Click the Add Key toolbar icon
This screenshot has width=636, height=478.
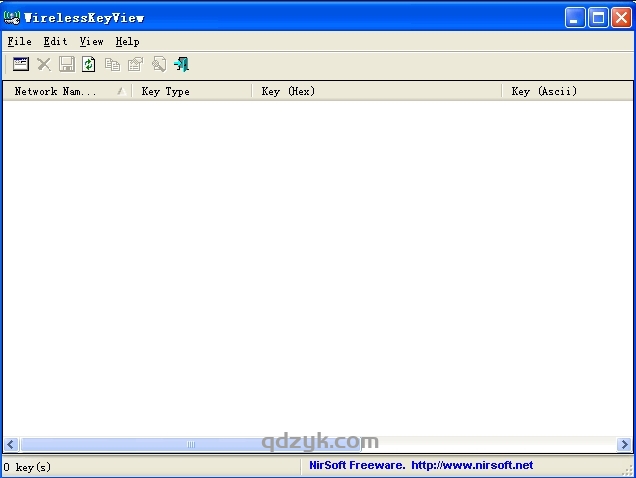click(20, 64)
